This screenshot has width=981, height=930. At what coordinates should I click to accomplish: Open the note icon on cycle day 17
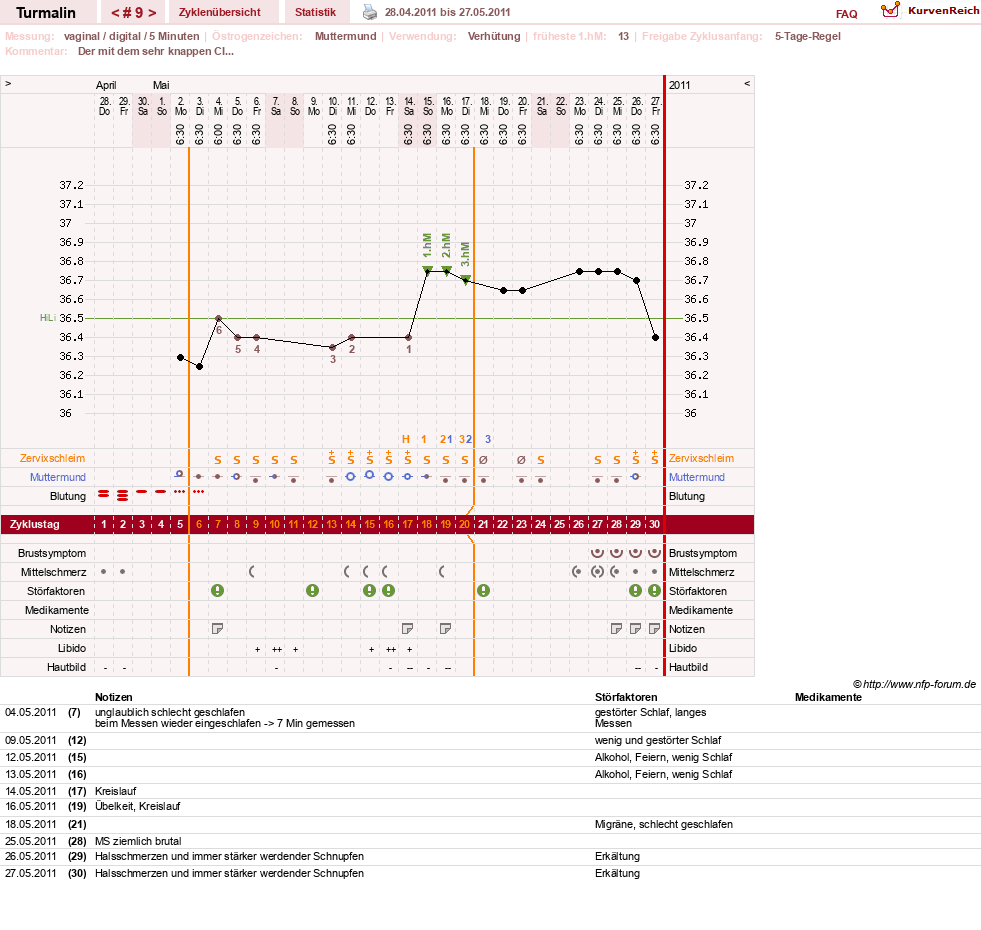[407, 628]
